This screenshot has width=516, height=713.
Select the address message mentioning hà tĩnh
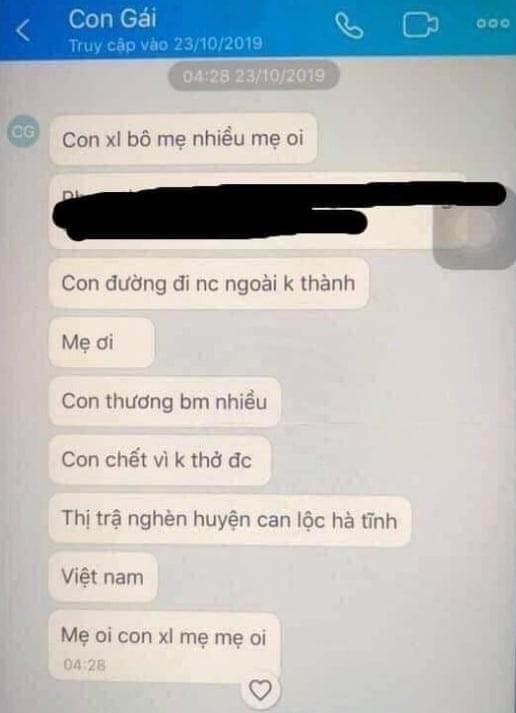230,519
